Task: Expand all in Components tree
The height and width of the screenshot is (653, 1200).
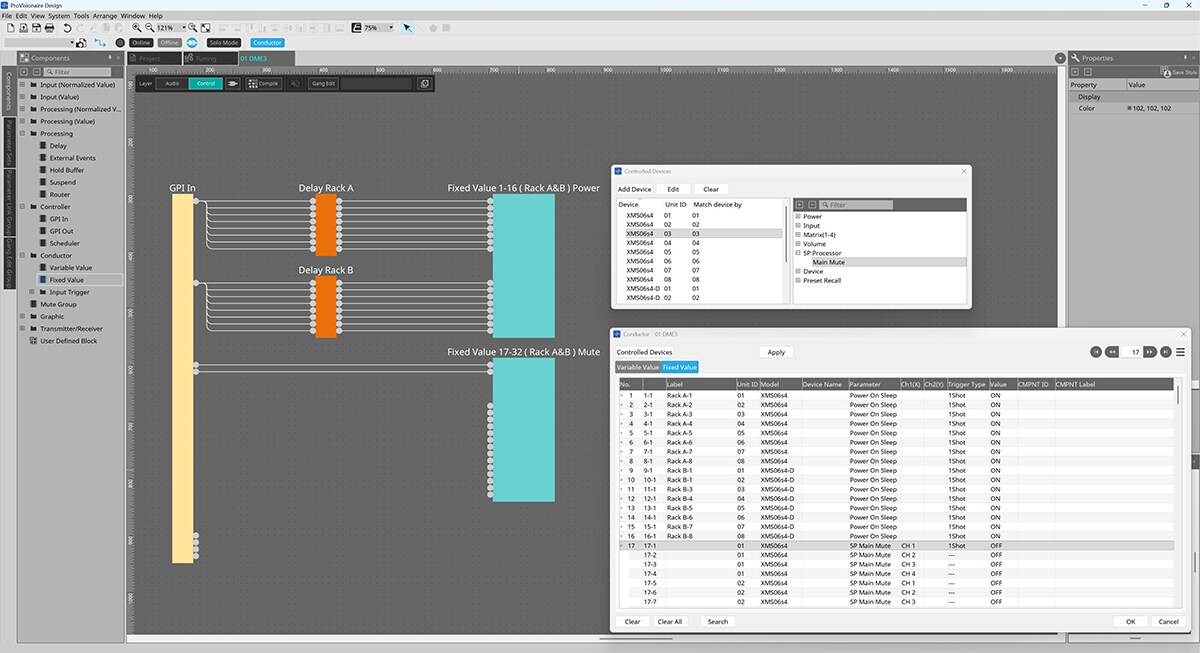Action: pyautogui.click(x=24, y=72)
